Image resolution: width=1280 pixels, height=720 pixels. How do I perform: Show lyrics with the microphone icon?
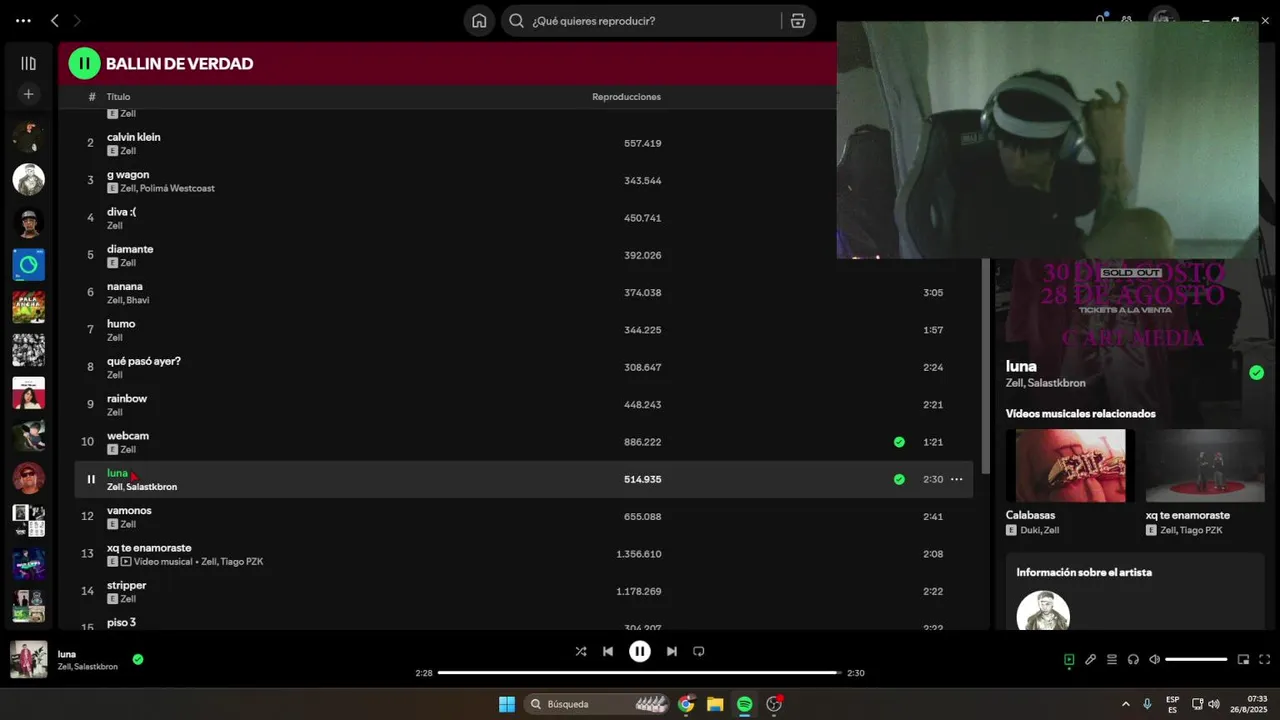point(1090,659)
